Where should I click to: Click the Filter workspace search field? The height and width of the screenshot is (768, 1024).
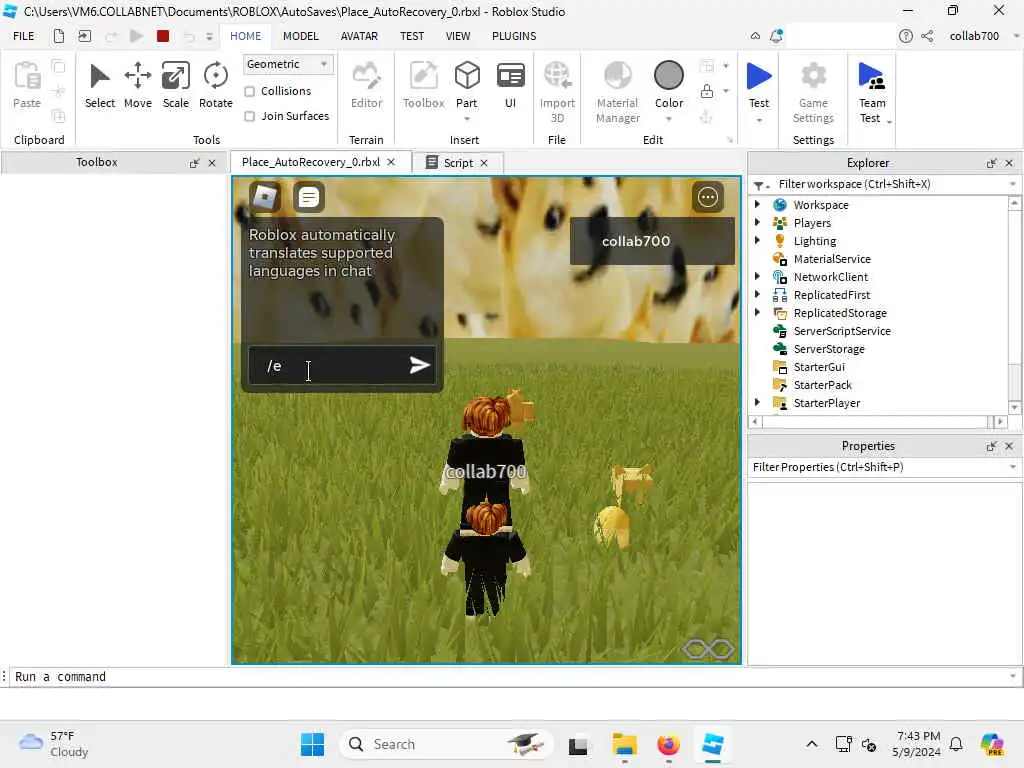click(x=885, y=184)
